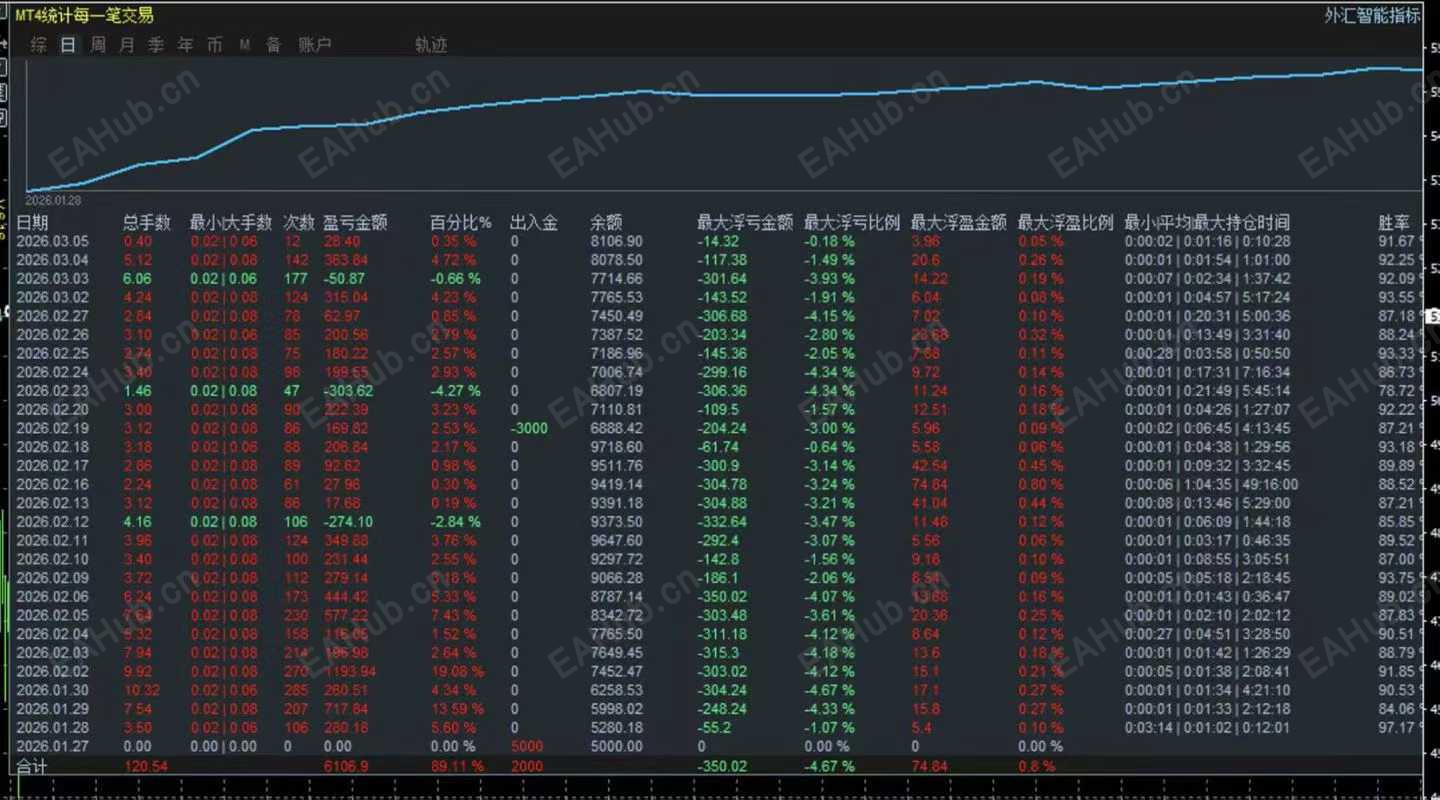The image size is (1440, 800).
Task: Switch to the 月 monthly tab
Action: pyautogui.click(x=126, y=44)
